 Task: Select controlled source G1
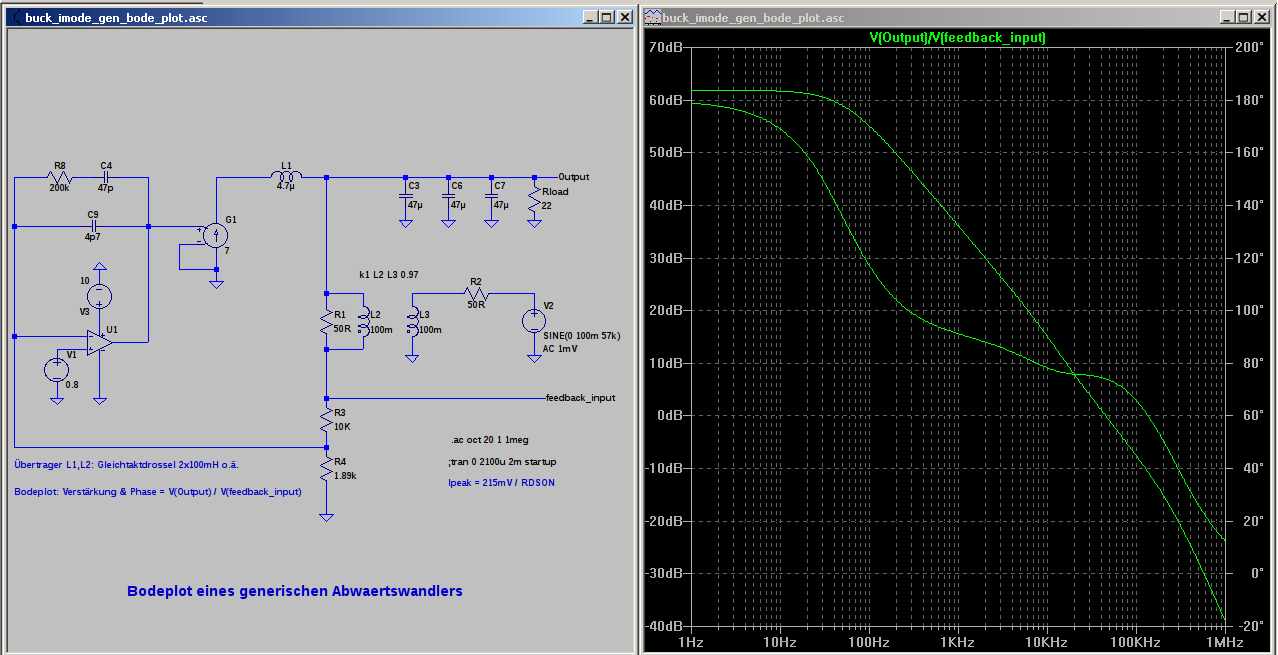pyautogui.click(x=214, y=235)
